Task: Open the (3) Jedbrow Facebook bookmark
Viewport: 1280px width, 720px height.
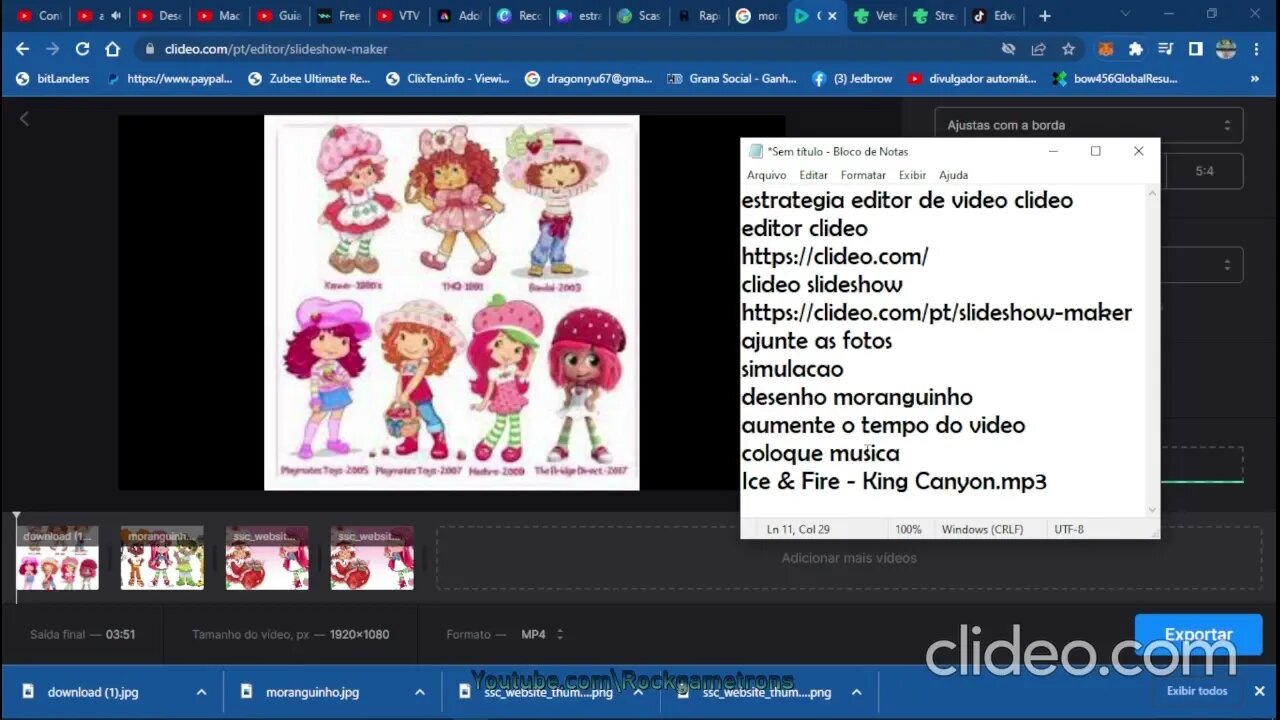Action: click(x=852, y=78)
